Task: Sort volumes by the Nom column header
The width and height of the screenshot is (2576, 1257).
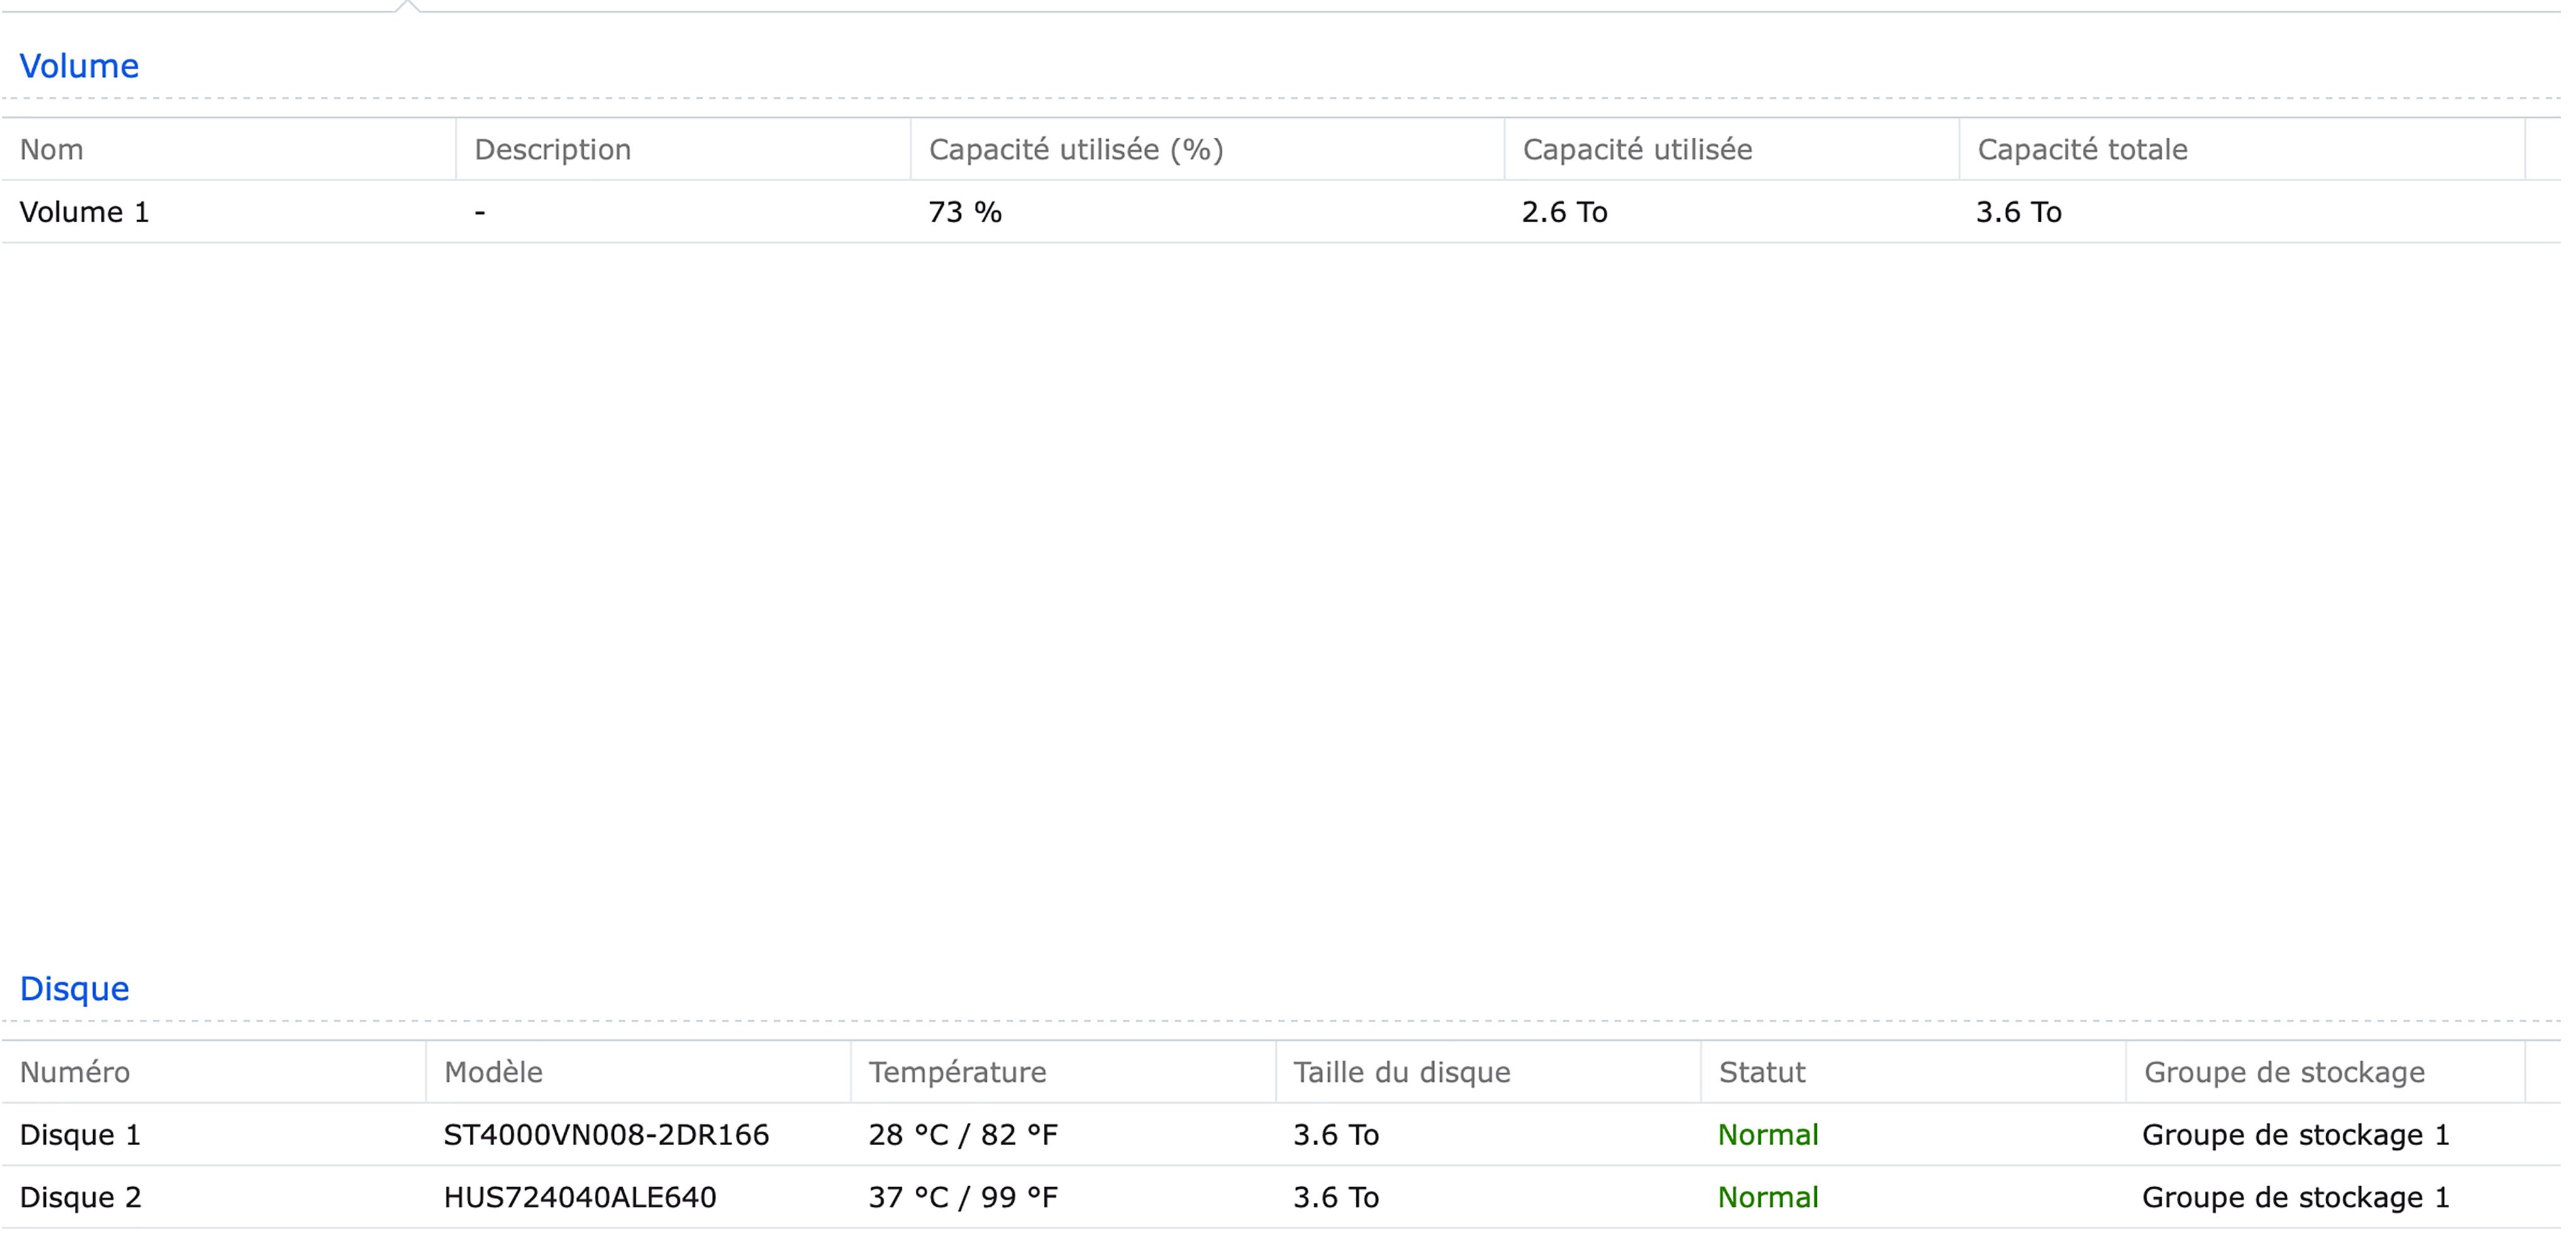Action: (x=52, y=149)
